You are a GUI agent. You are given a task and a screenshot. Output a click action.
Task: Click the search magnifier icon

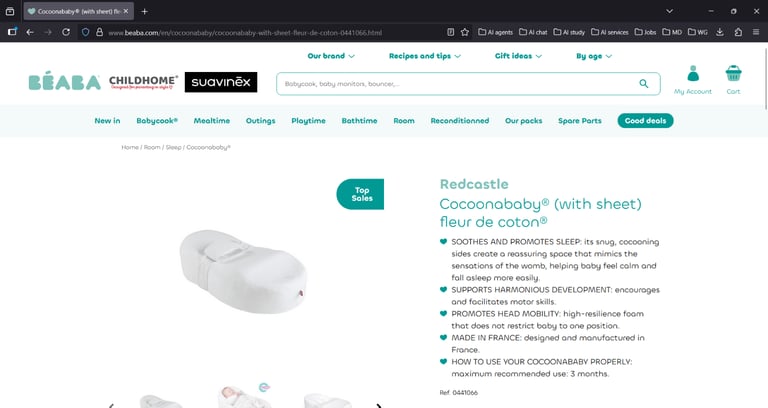coord(644,84)
